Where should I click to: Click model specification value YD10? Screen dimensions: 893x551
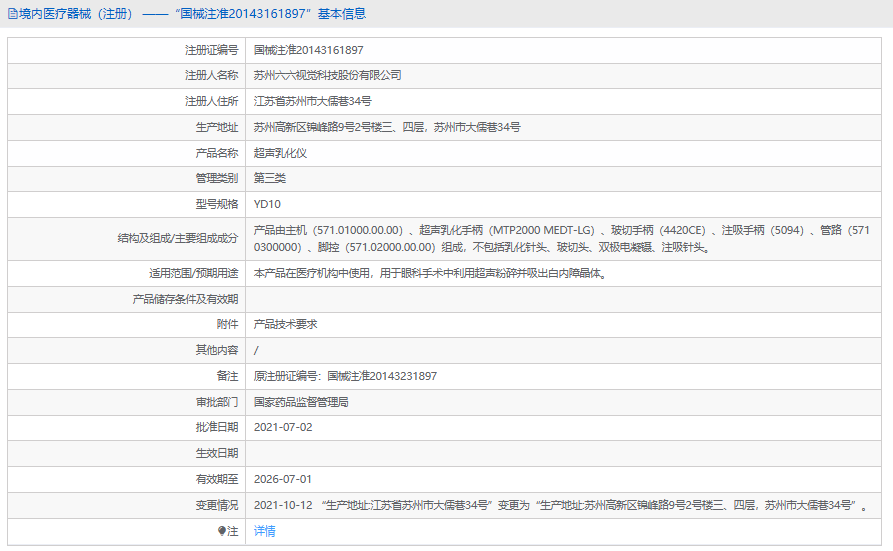coord(268,205)
